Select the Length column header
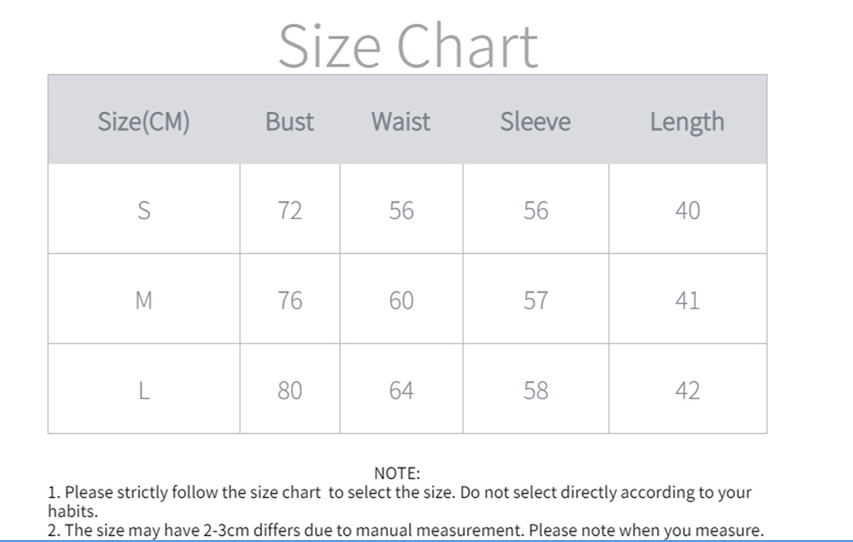 (x=687, y=122)
